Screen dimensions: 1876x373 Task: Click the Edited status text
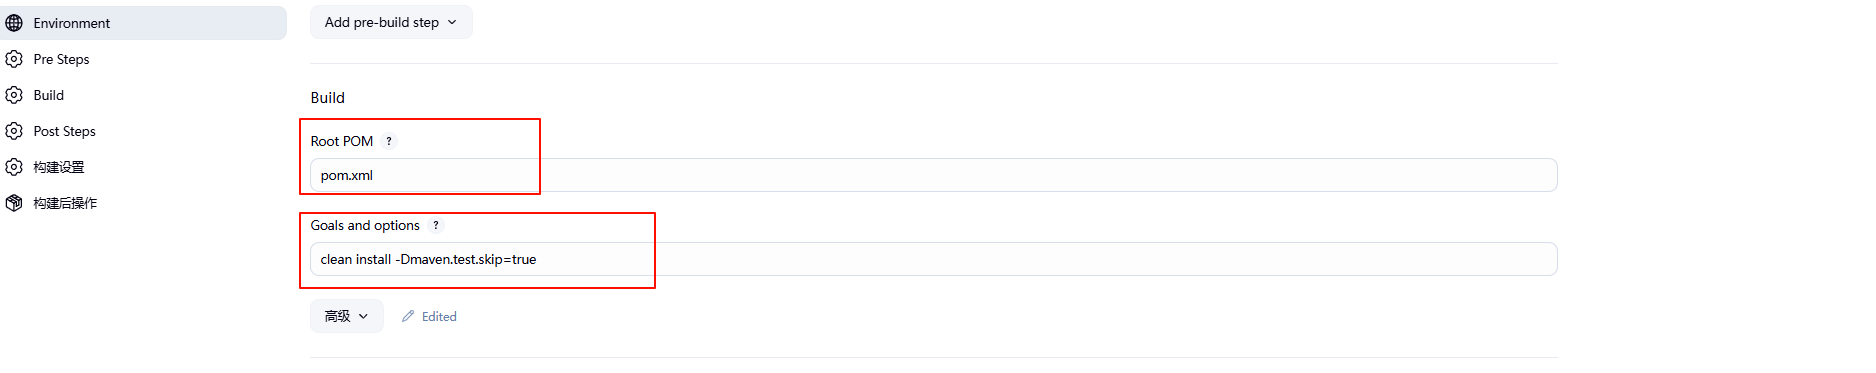(439, 316)
